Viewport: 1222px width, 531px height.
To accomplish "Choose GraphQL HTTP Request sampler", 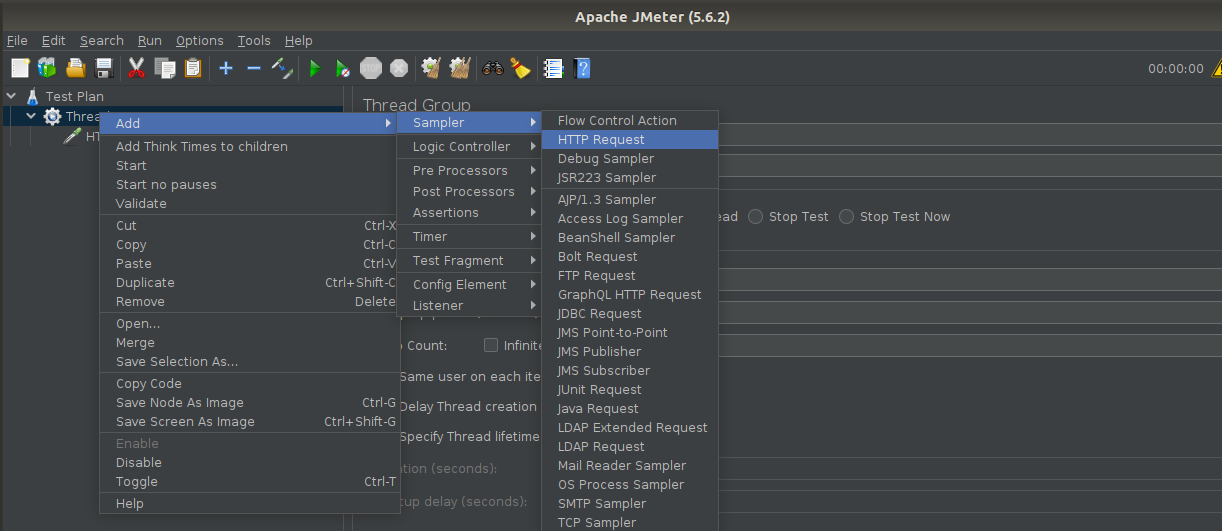I will click(630, 294).
